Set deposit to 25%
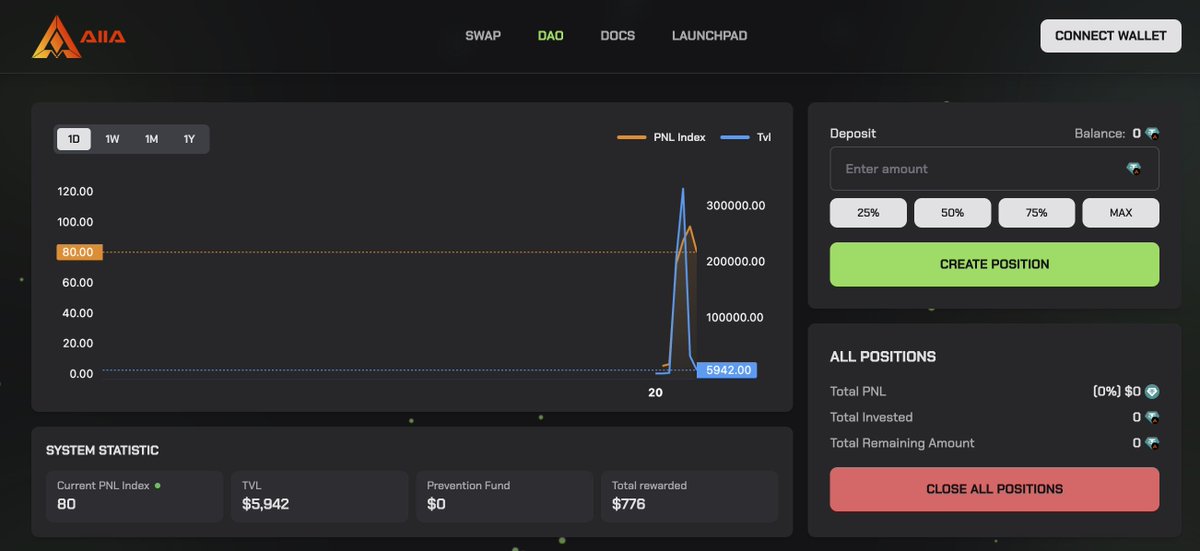 [x=868, y=213]
